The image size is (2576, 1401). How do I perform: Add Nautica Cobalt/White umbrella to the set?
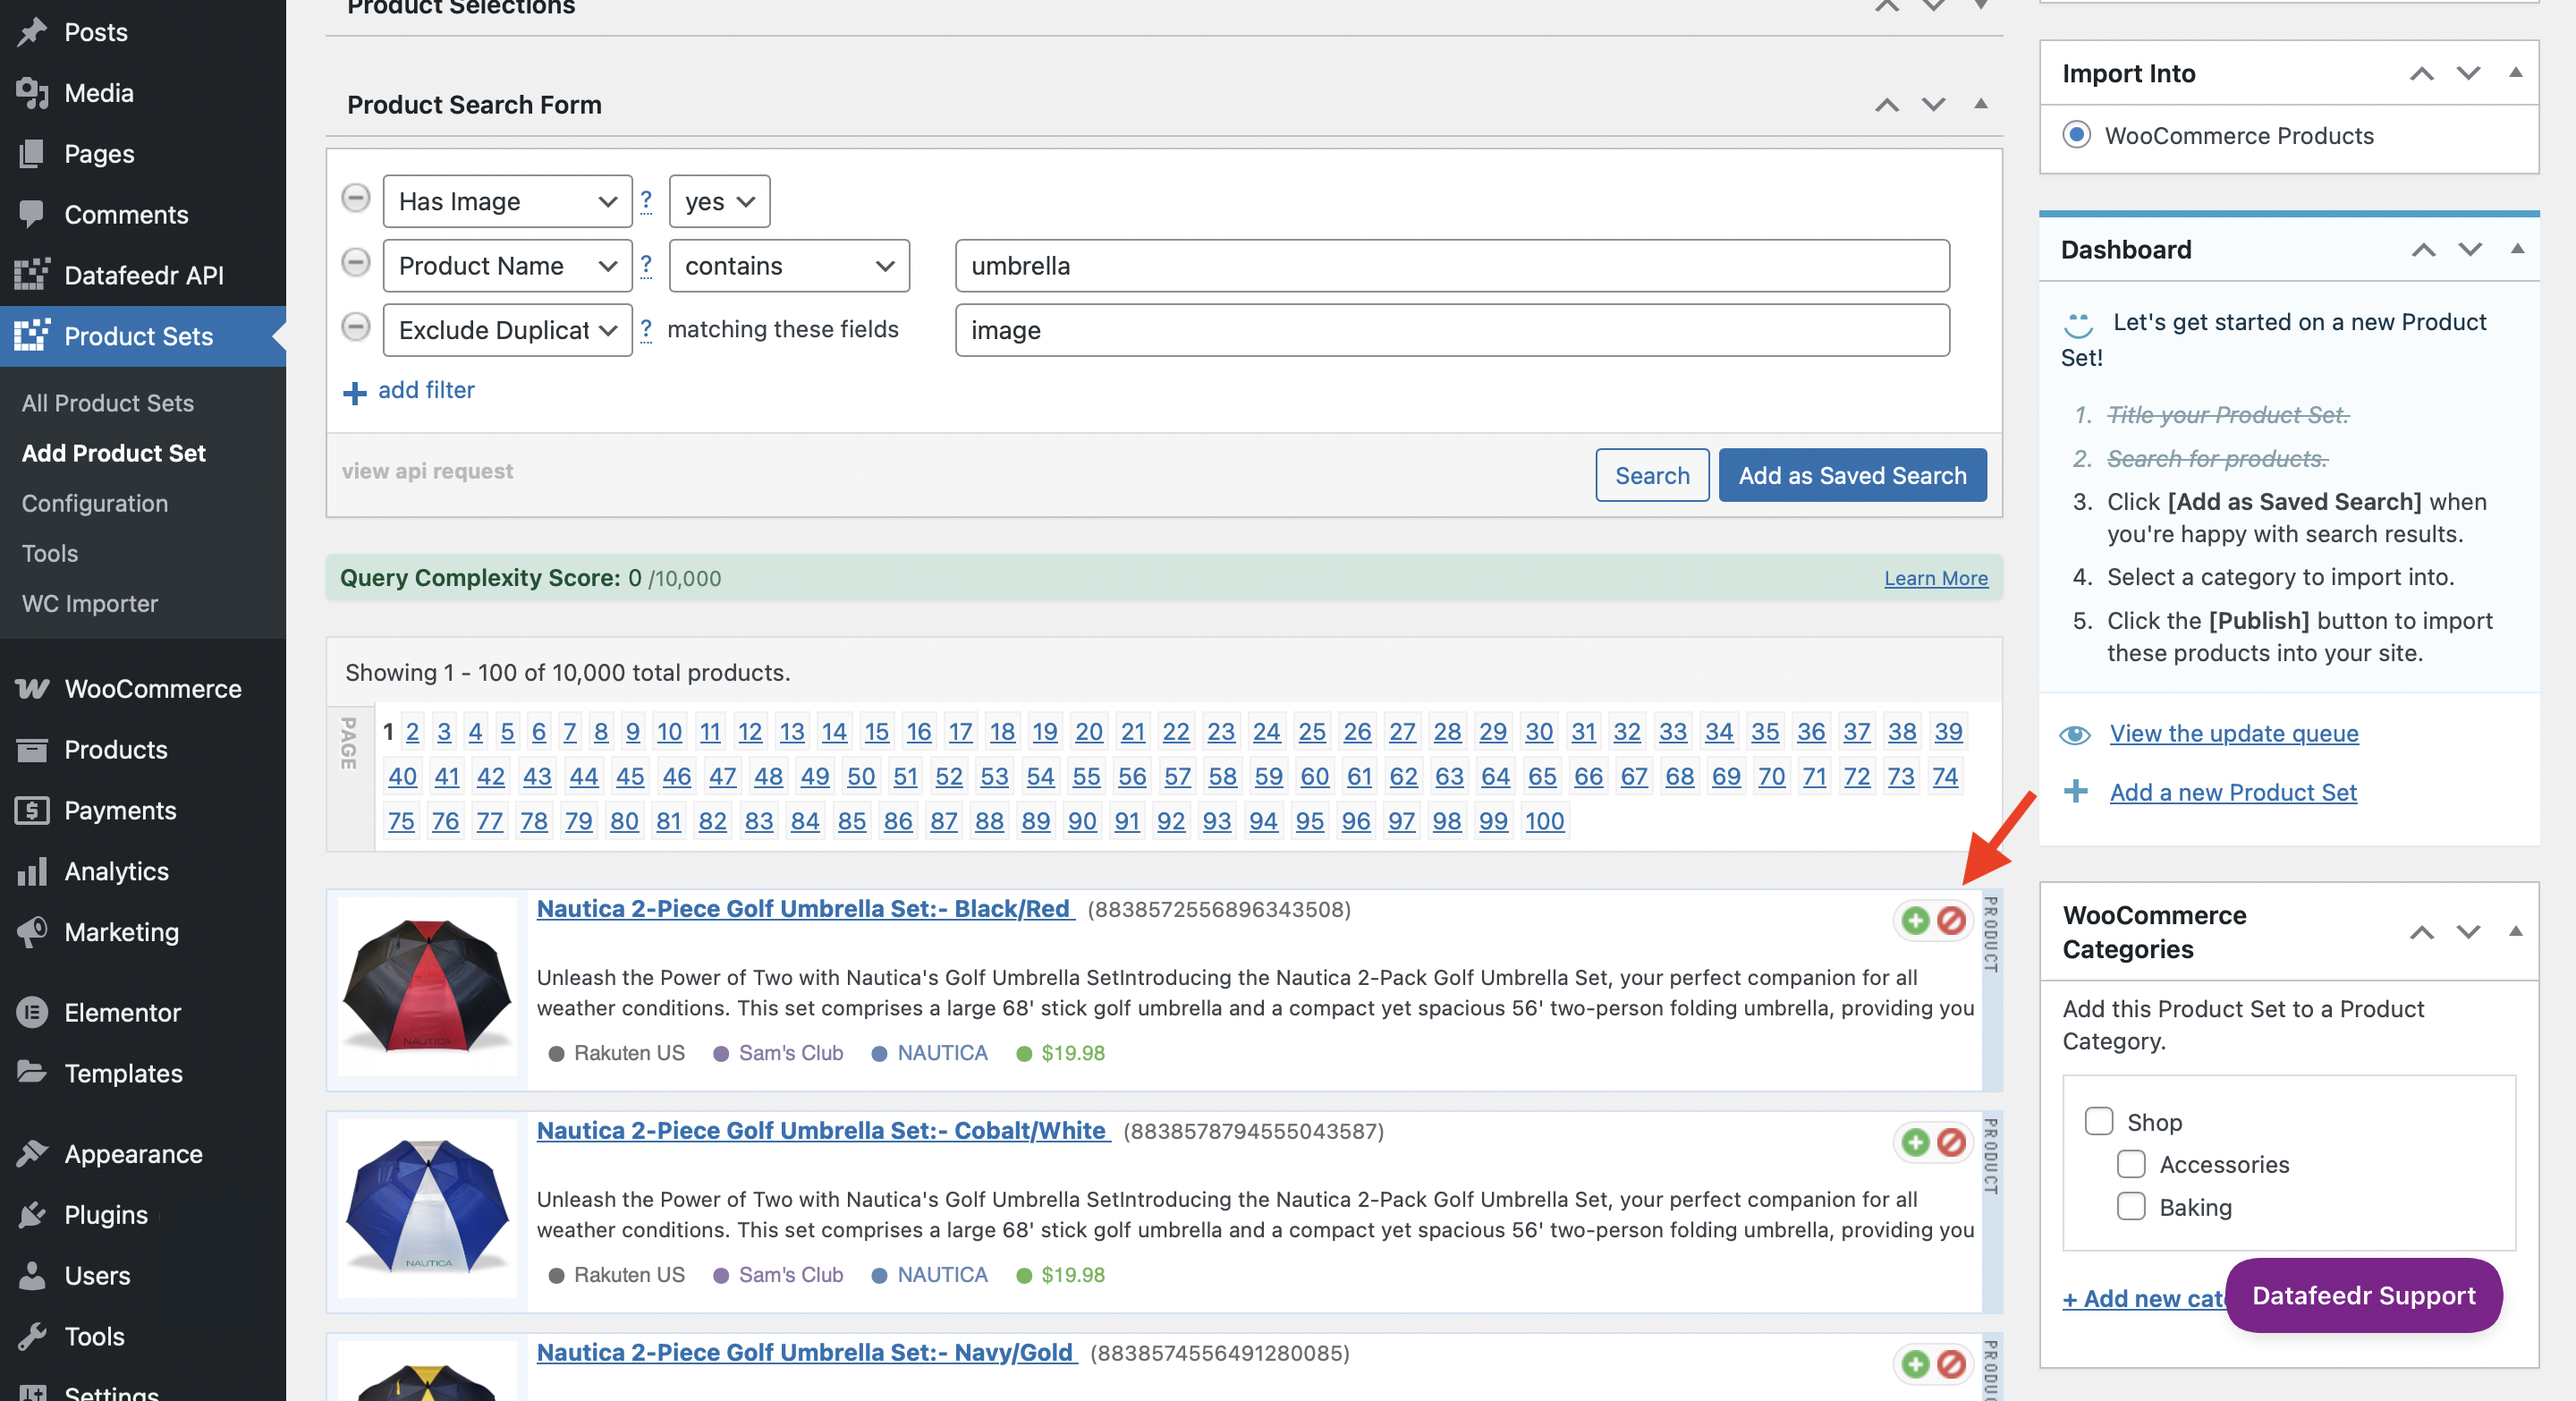(1915, 1142)
